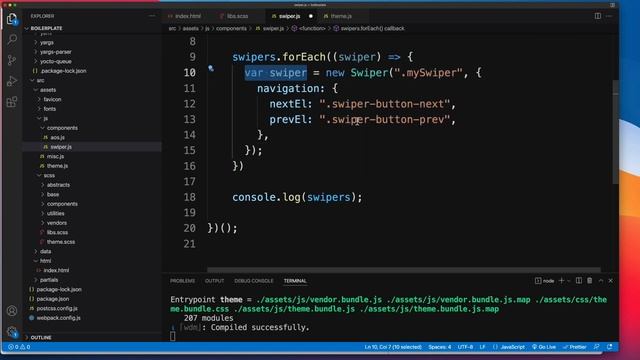Expand the favicon folder
Image resolution: width=640 pixels, height=360 pixels.
coord(52,99)
